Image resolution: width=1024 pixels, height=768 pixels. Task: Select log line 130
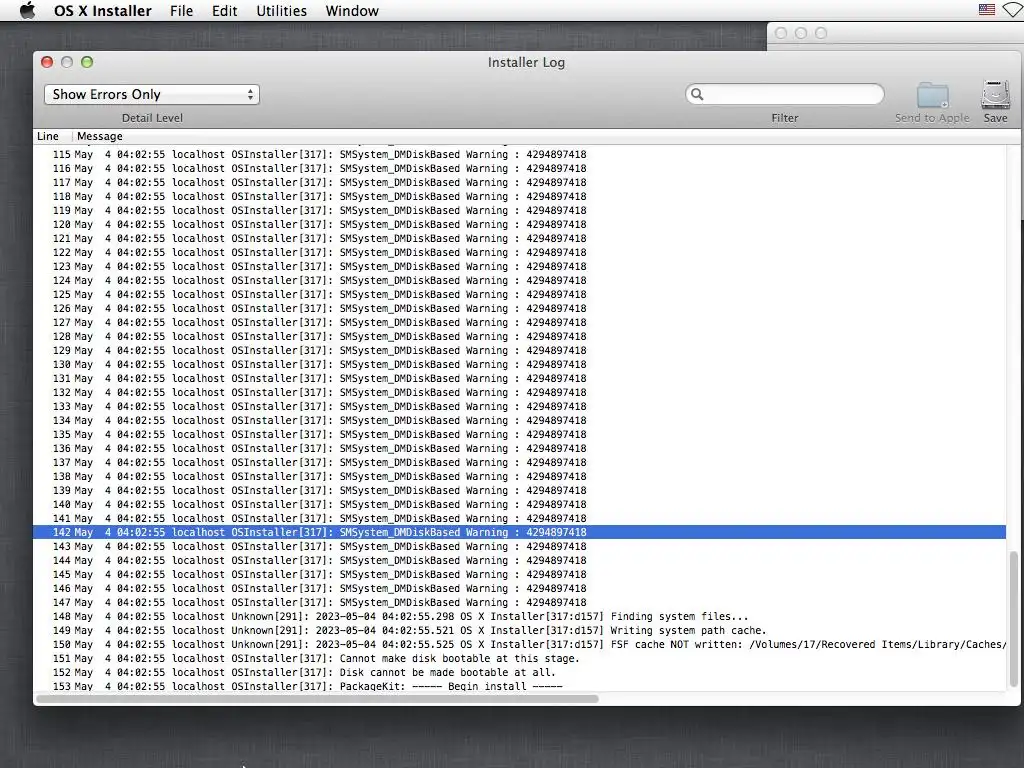coord(519,364)
